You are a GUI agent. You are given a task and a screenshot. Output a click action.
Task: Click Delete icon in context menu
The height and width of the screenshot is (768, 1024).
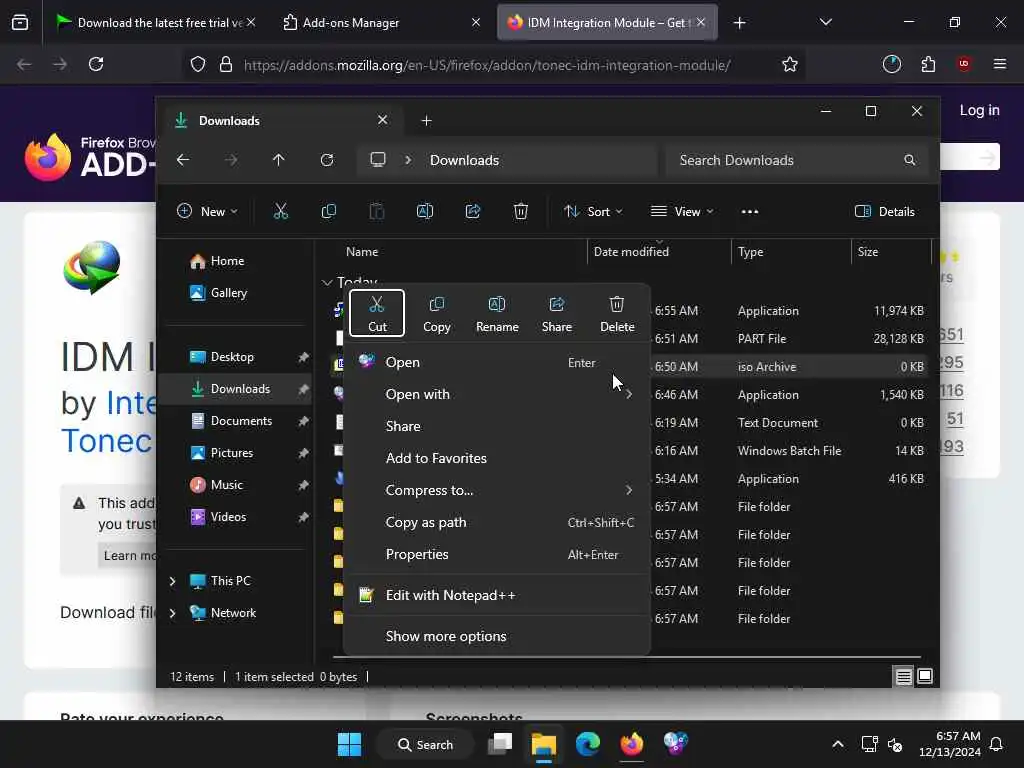click(616, 313)
